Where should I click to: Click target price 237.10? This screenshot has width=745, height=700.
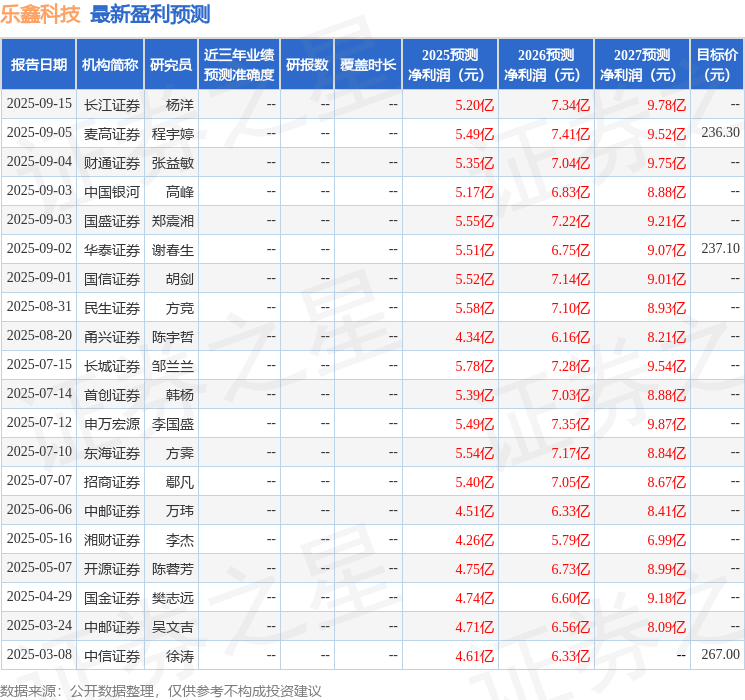tap(720, 249)
